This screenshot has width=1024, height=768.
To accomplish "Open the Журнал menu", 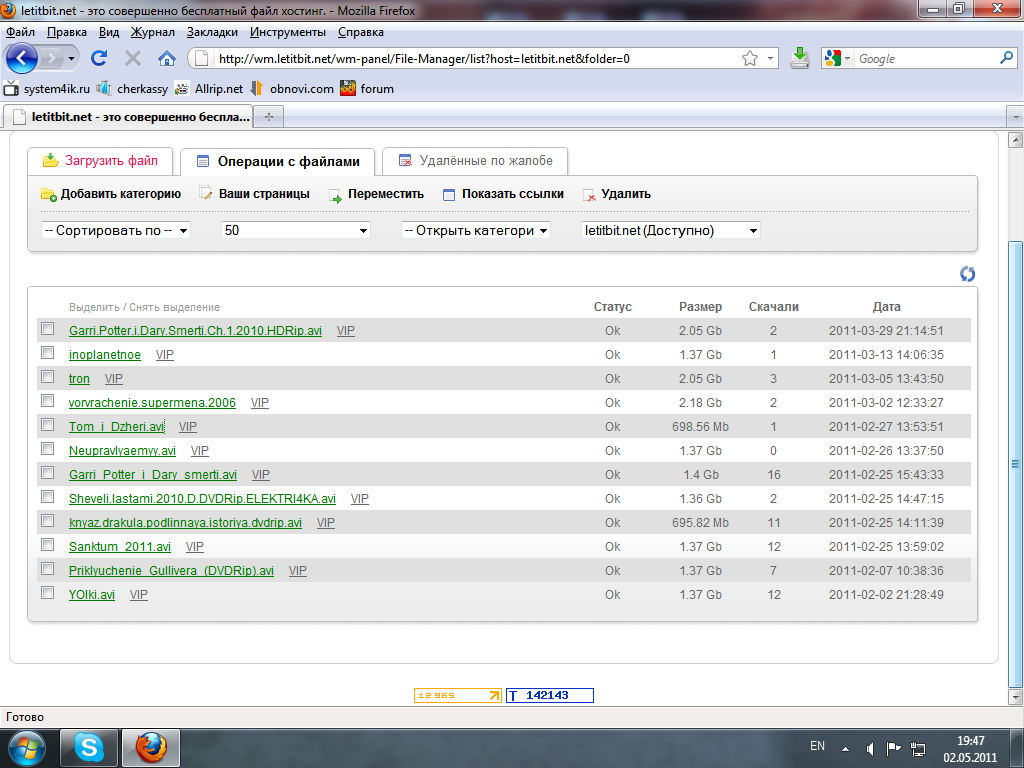I will pyautogui.click(x=152, y=32).
